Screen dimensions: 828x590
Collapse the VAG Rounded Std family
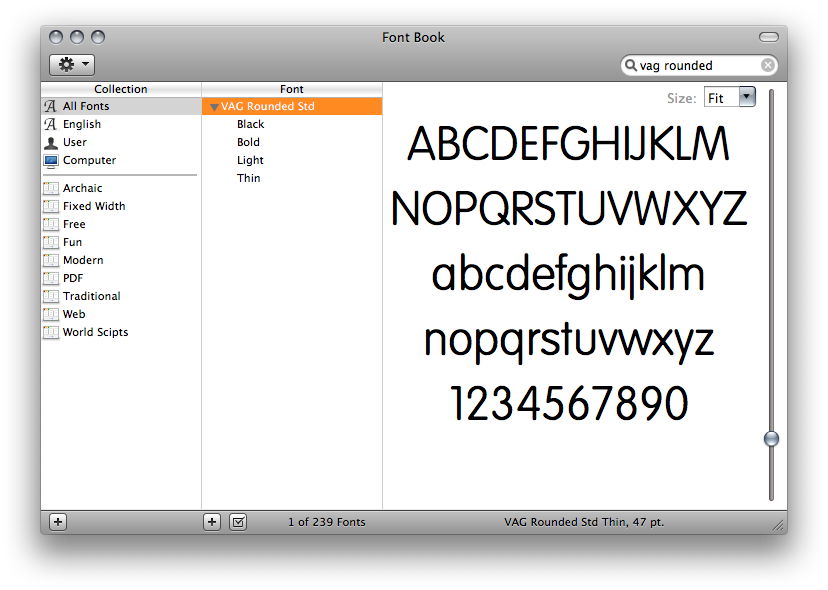pos(214,107)
